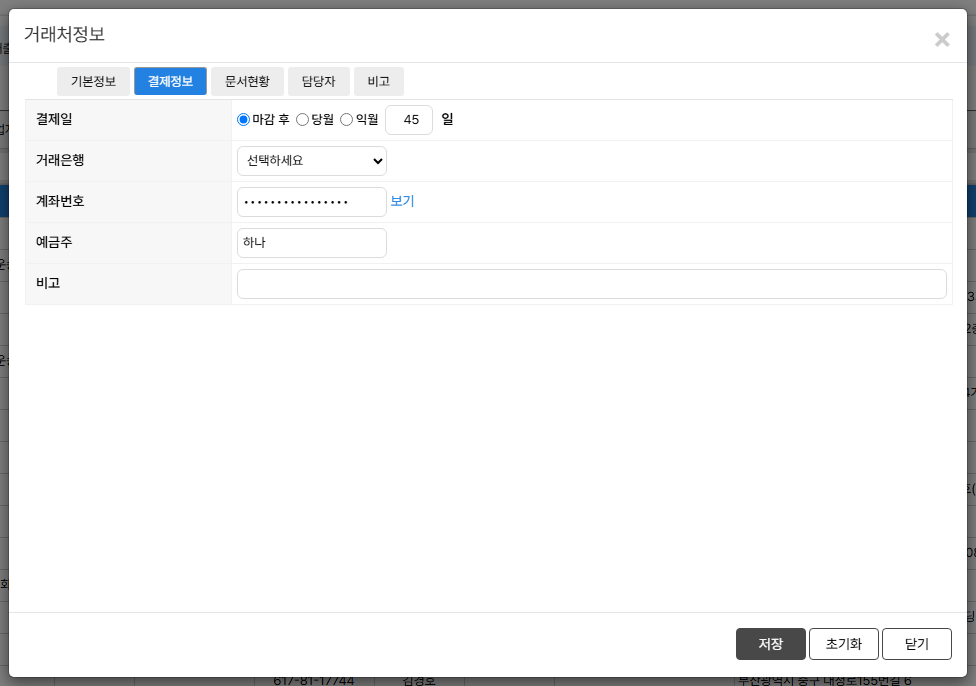Click the payment days field showing 45
Viewport: 976px width, 686px height.
[409, 120]
